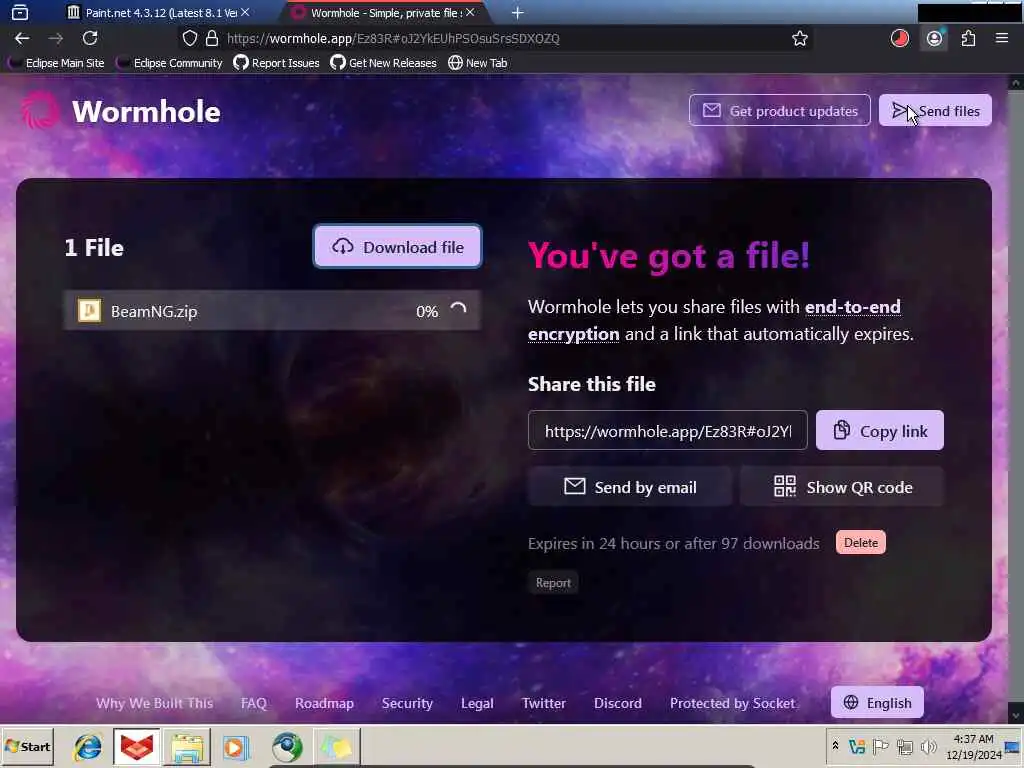1024x768 pixels.
Task: Click Send by email button
Action: pos(630,487)
